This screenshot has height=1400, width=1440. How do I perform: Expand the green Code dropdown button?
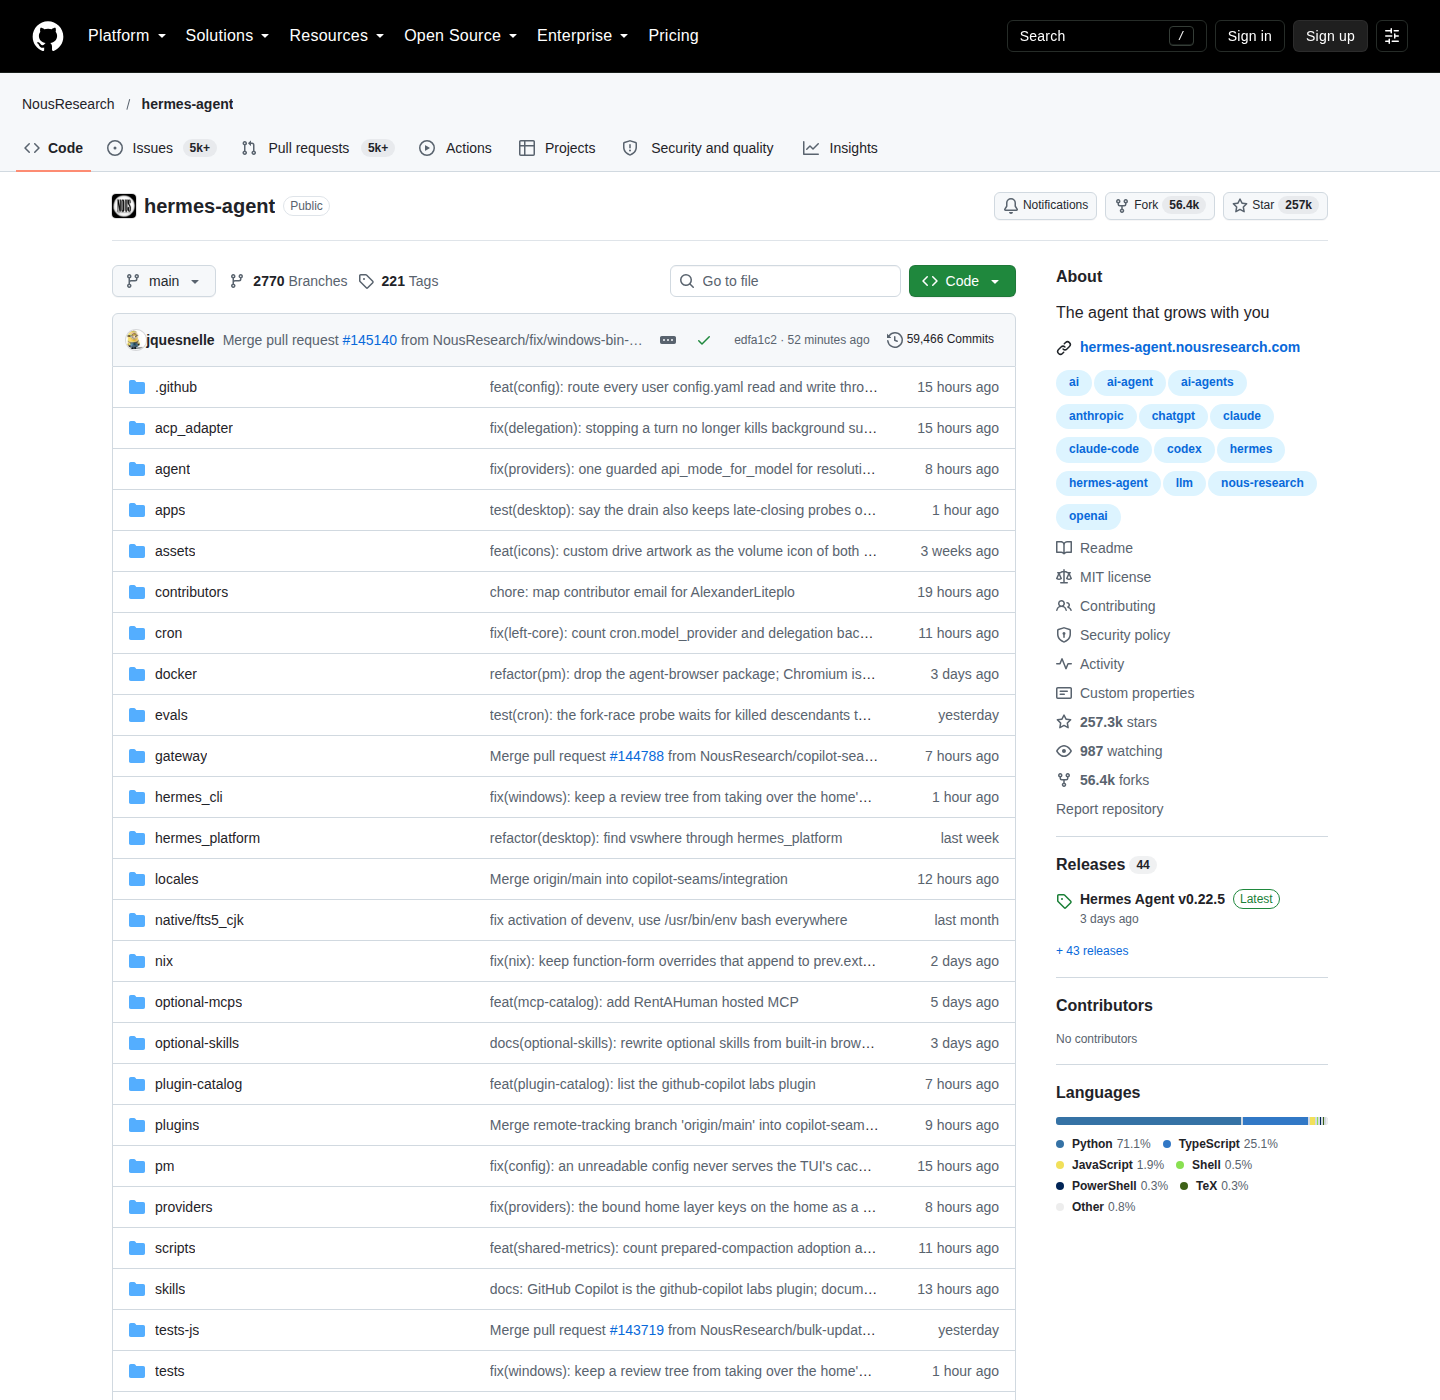point(962,281)
